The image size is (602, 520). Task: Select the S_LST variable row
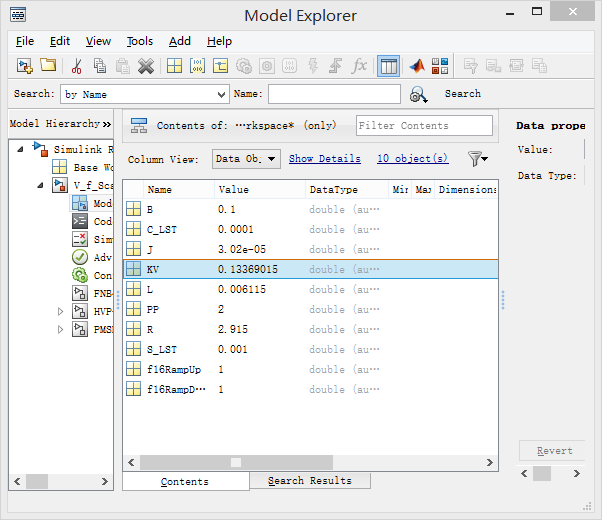tap(311, 349)
